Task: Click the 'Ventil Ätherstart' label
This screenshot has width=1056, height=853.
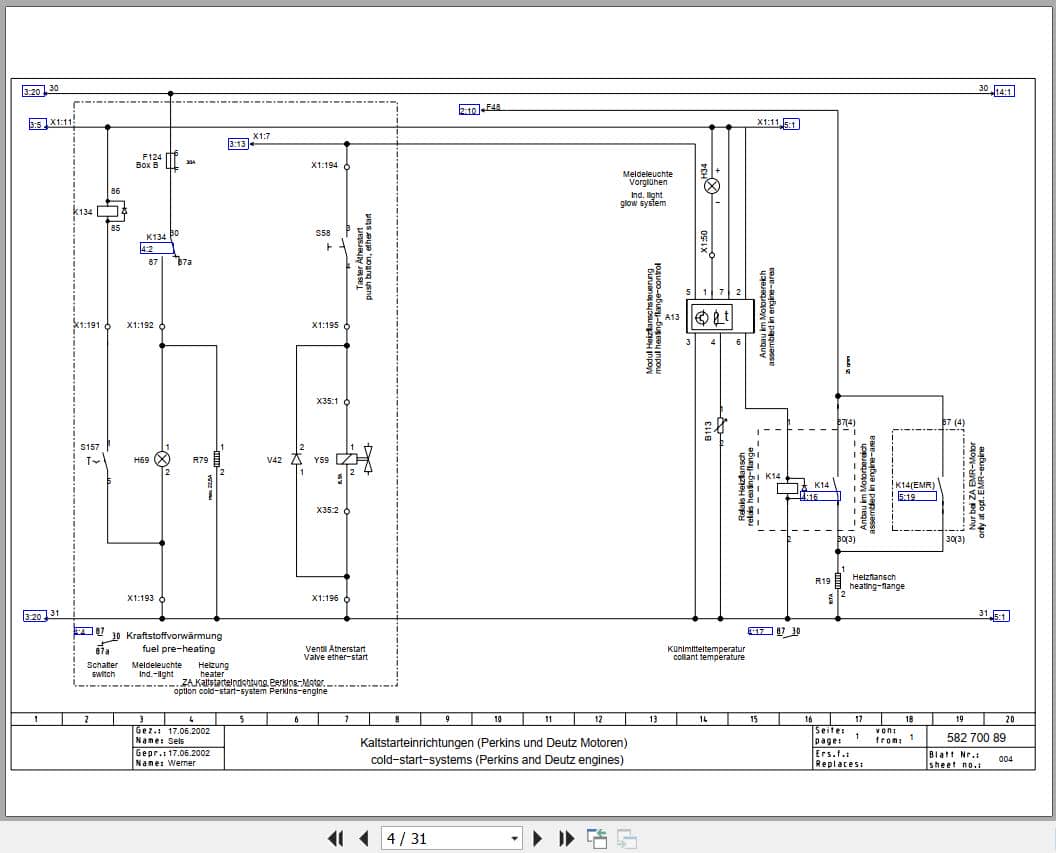Action: (335, 649)
